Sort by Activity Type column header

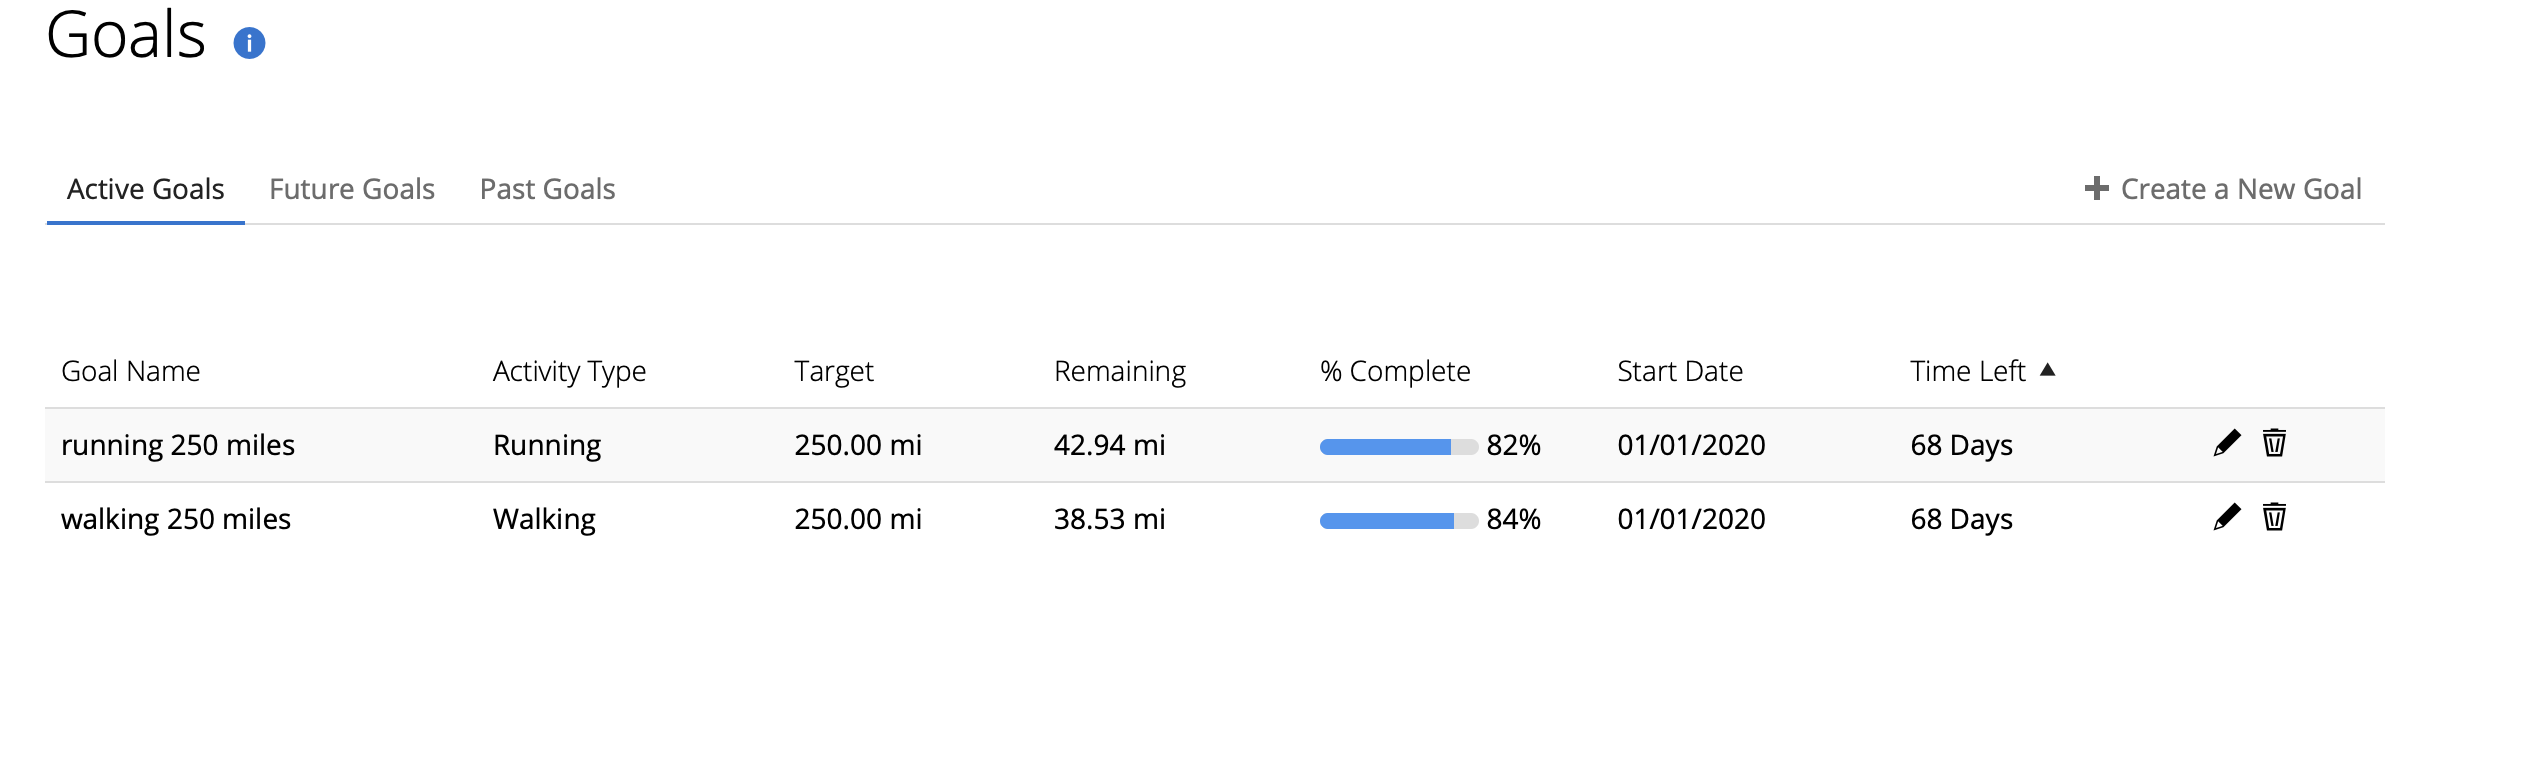tap(569, 371)
